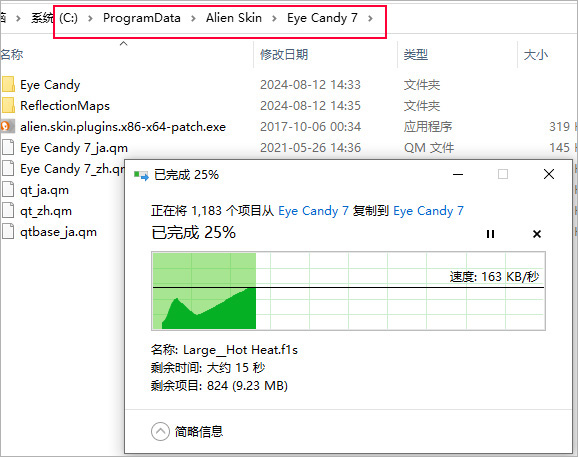The width and height of the screenshot is (578, 457).
Task: Click 速度: 163 KB/秒 label
Action: (494, 277)
